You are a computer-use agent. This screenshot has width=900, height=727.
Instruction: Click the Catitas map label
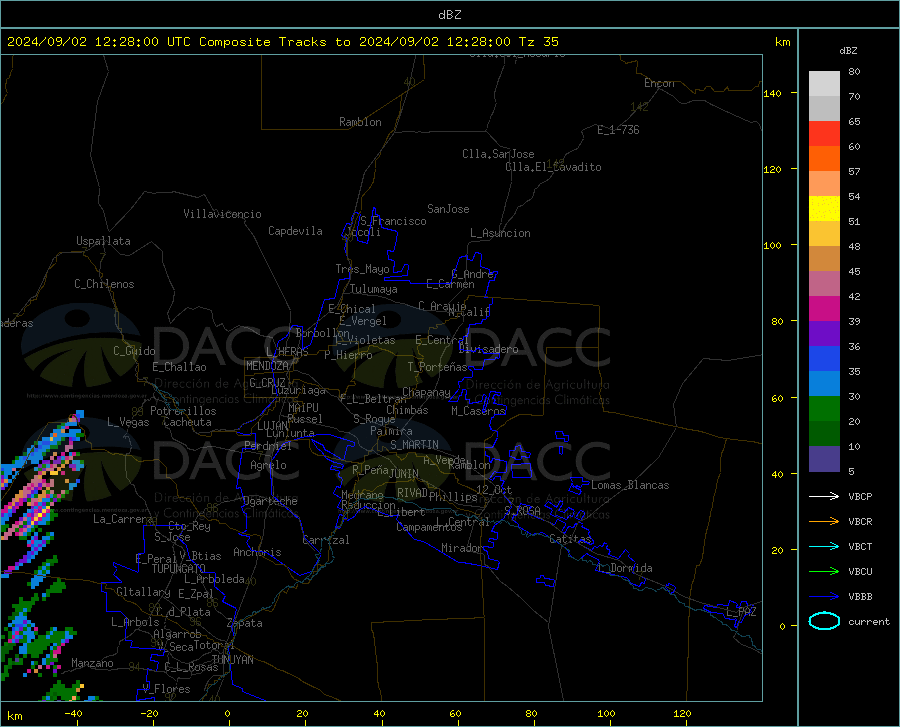(570, 539)
